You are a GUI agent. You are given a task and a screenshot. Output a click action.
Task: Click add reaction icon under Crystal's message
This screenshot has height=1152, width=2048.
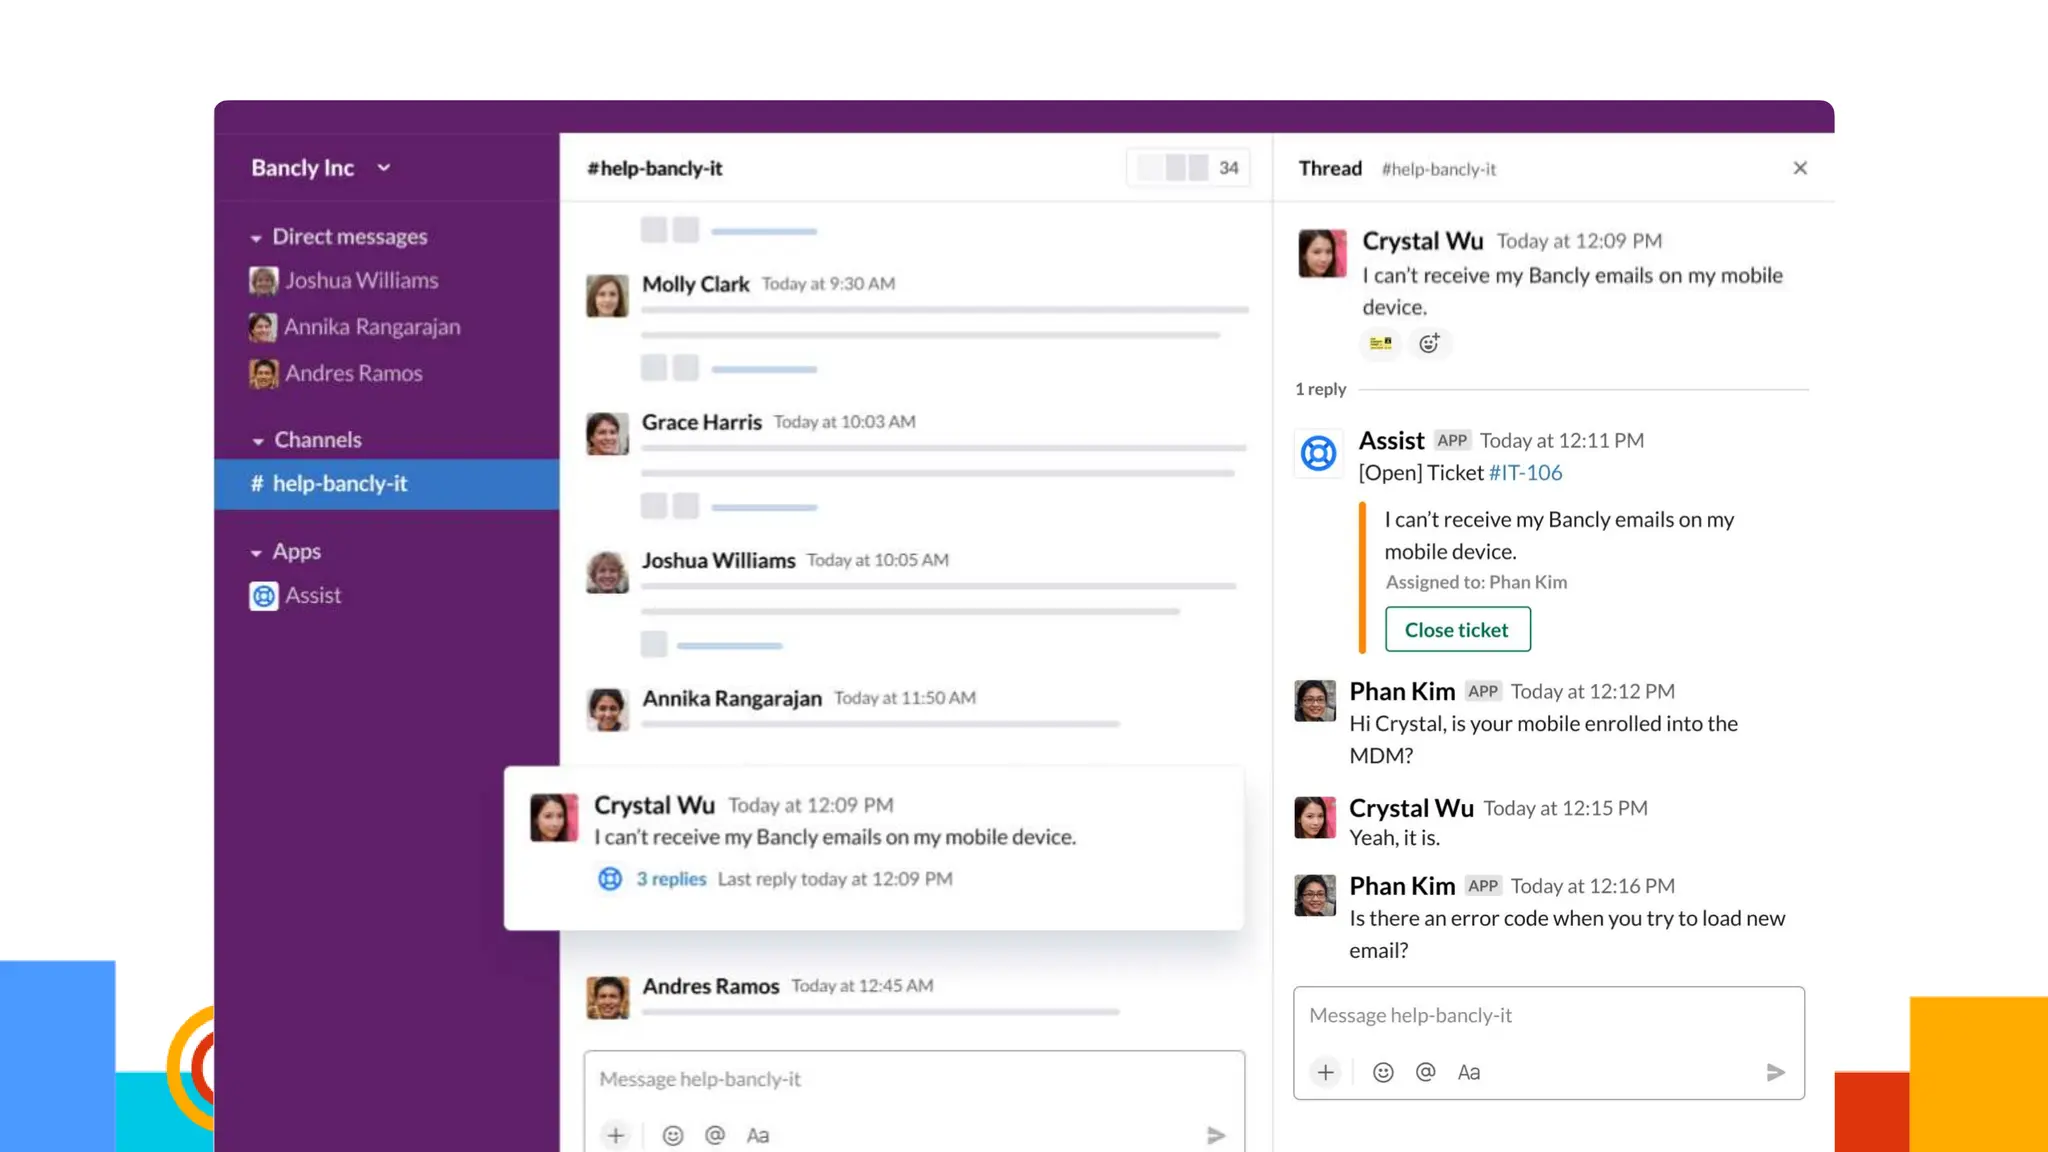tap(1429, 344)
